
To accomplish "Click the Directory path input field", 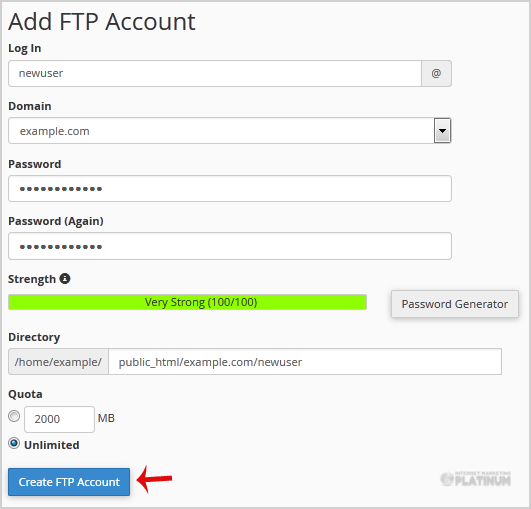I will (x=305, y=362).
